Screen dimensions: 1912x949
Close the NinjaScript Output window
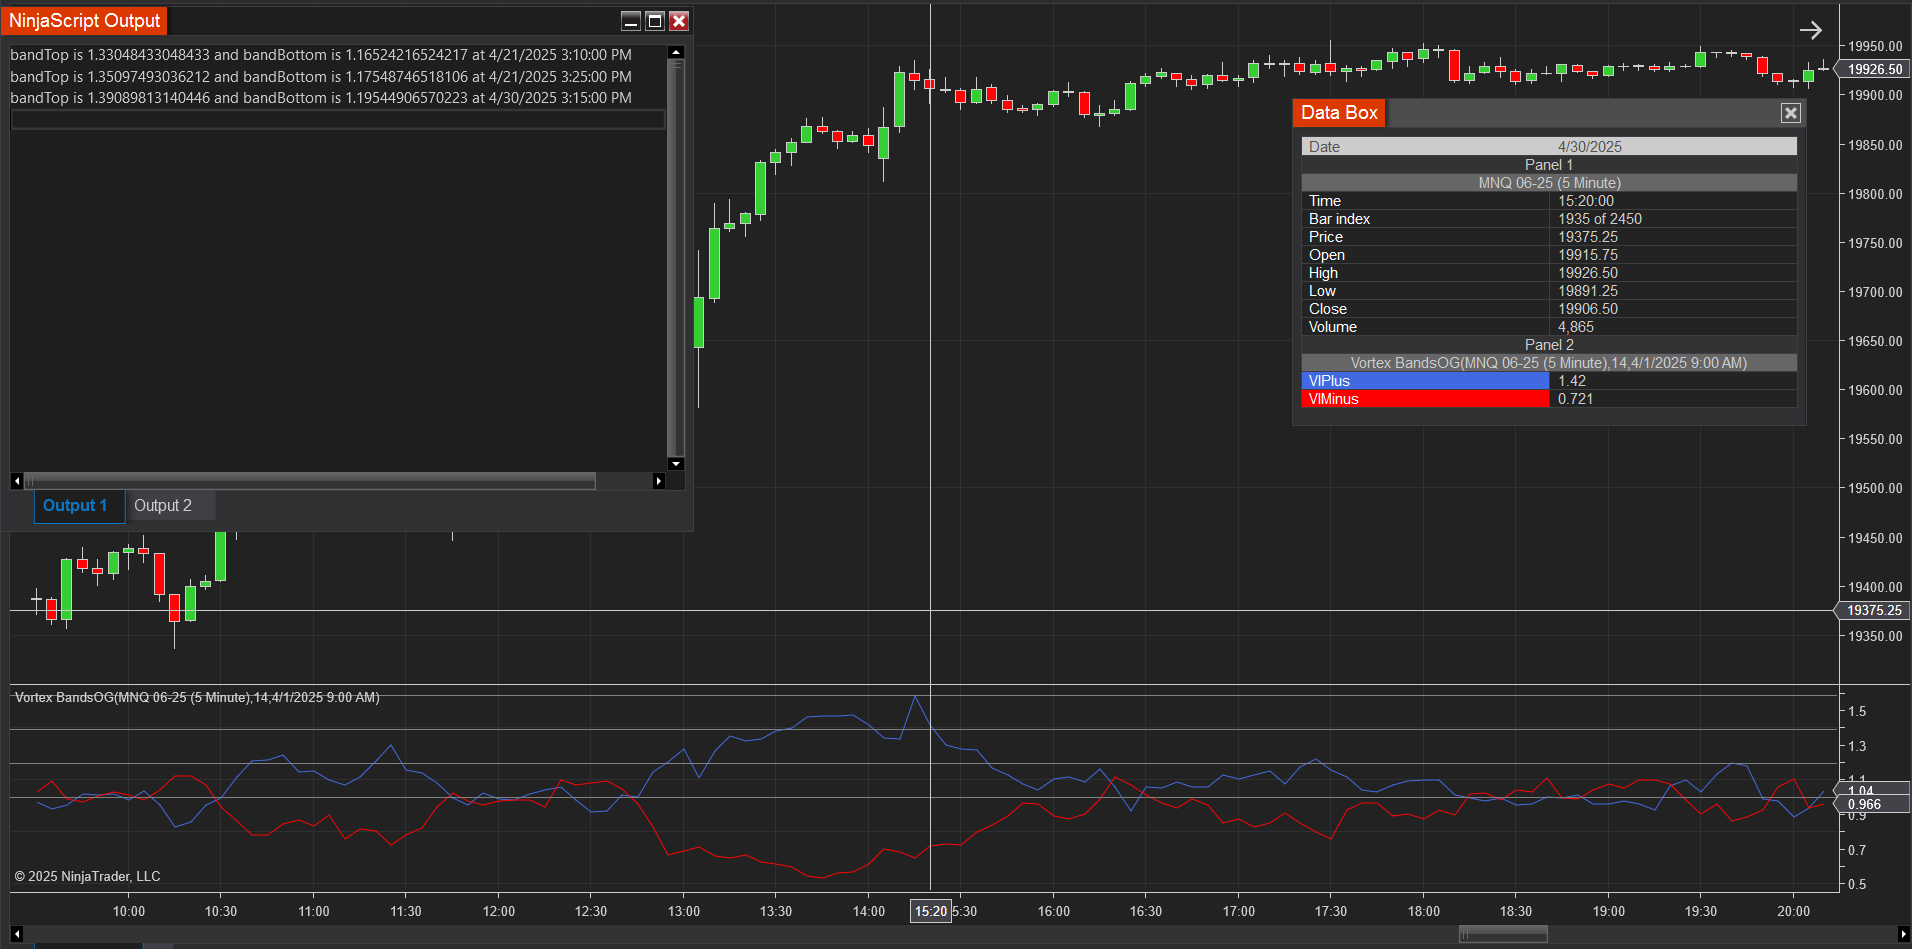click(679, 21)
